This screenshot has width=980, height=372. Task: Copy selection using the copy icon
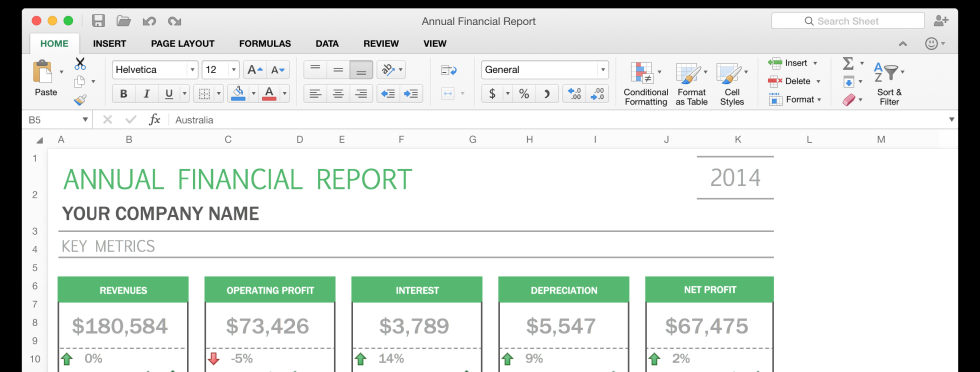79,81
